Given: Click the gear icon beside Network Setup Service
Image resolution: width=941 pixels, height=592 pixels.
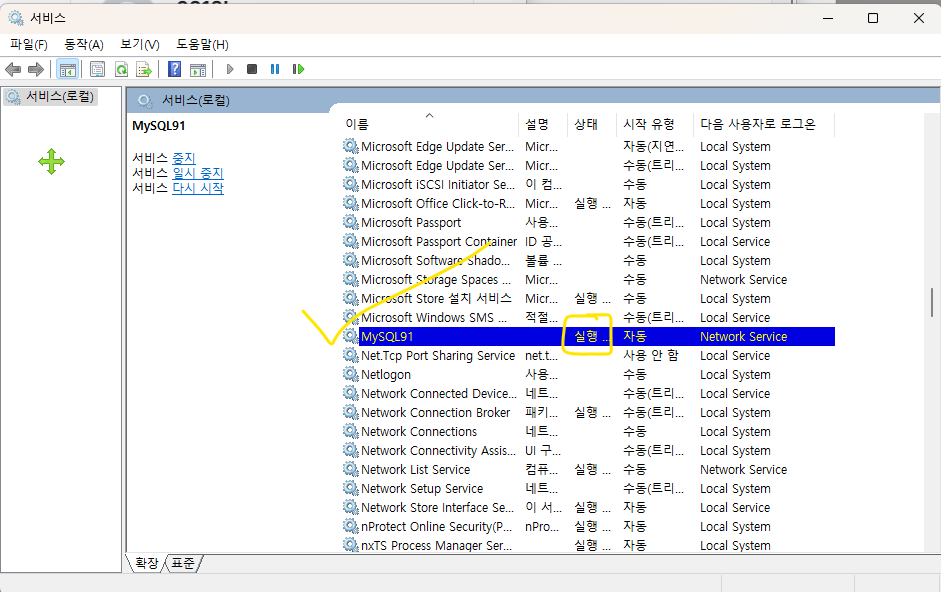Looking at the screenshot, I should pos(351,488).
